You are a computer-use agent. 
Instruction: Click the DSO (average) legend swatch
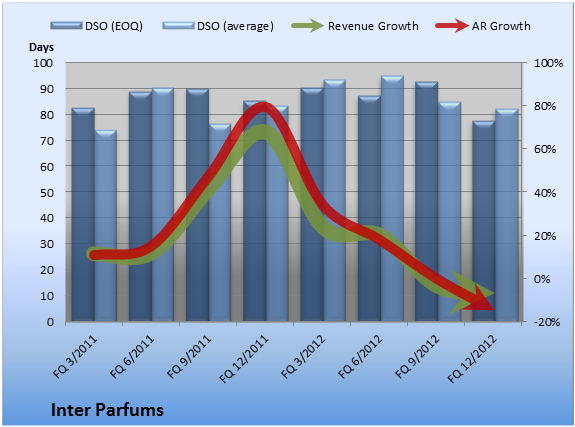178,25
